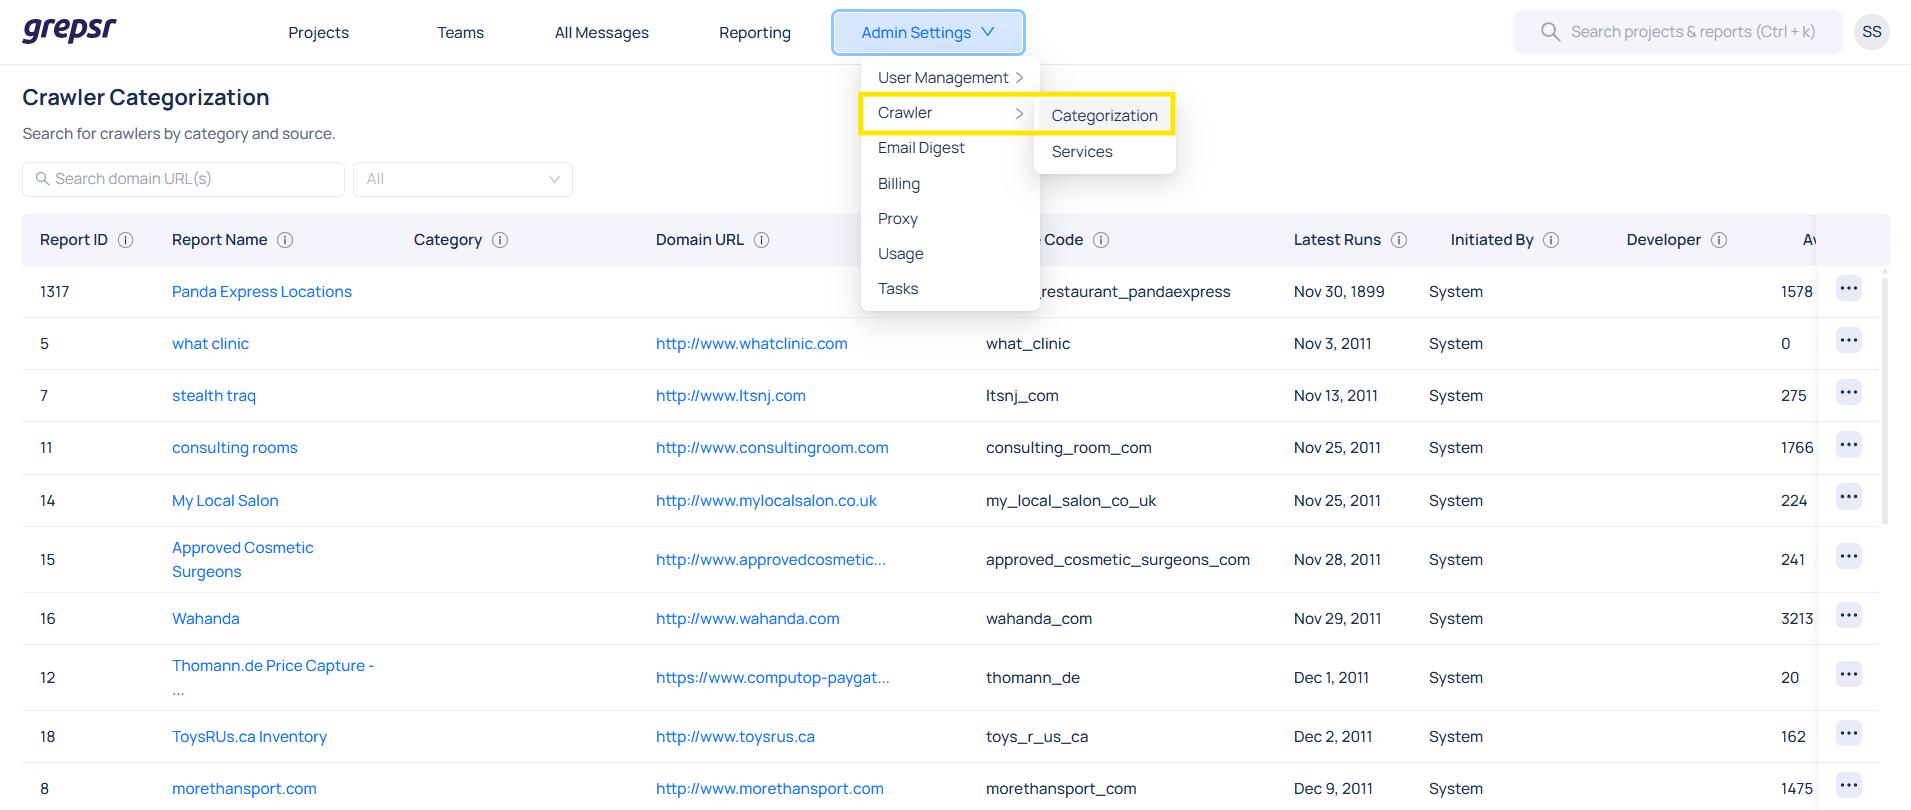The width and height of the screenshot is (1911, 810).
Task: Click the Search domain URL(s) field
Action: [183, 179]
